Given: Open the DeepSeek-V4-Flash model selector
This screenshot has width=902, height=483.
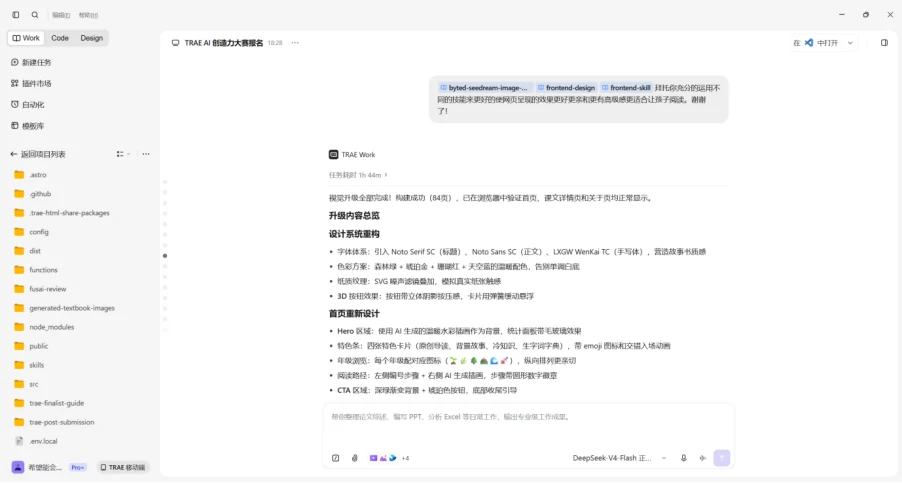Looking at the screenshot, I should tap(620, 458).
